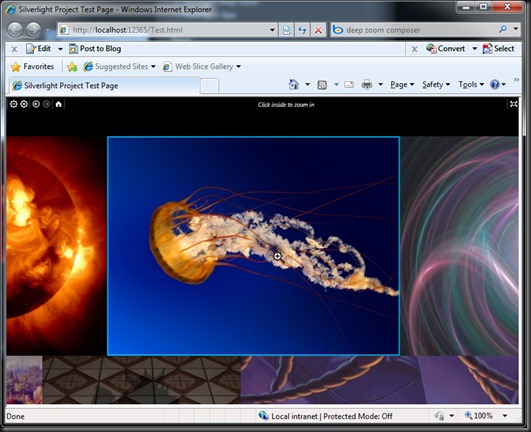531x432 pixels.
Task: Toggle full screen in the Deep Zoom viewer
Action: tap(513, 104)
